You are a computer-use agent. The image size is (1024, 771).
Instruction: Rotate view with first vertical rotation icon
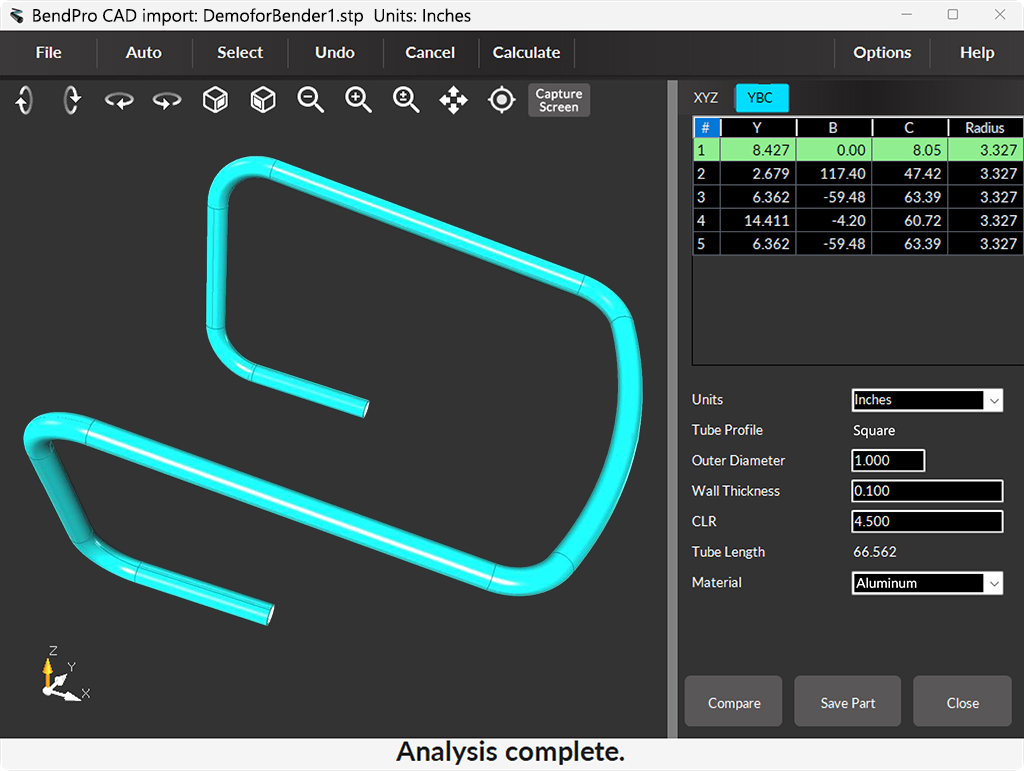tap(24, 100)
